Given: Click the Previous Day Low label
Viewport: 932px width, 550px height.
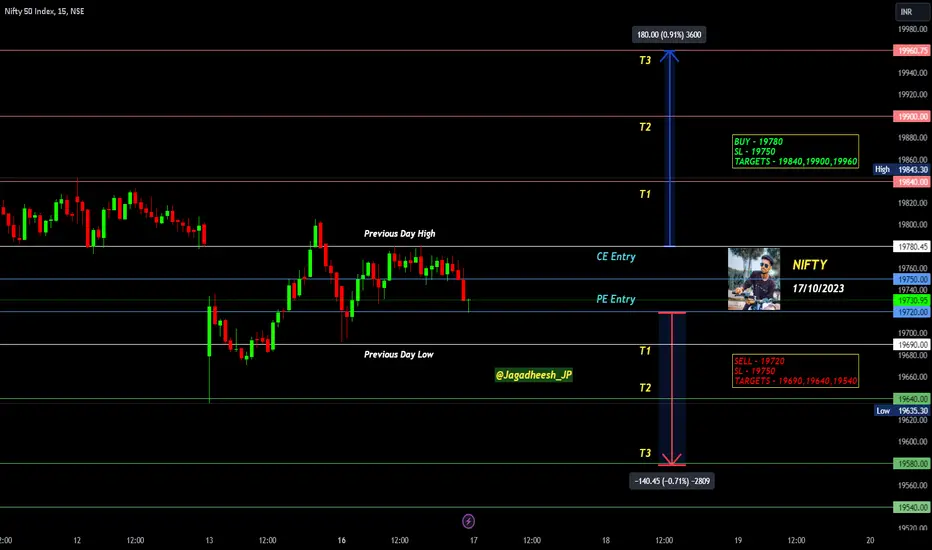Looking at the screenshot, I should 398,354.
